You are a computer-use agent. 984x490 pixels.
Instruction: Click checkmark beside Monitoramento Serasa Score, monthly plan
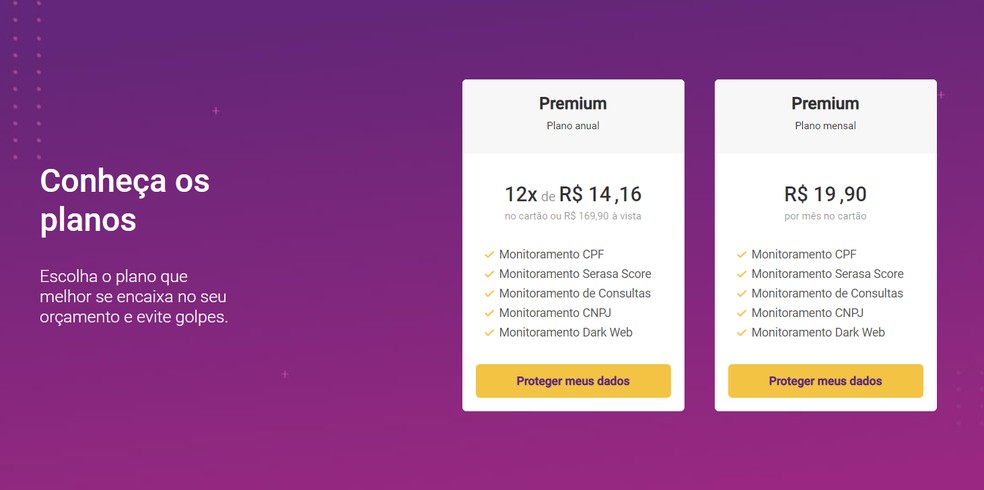point(741,274)
